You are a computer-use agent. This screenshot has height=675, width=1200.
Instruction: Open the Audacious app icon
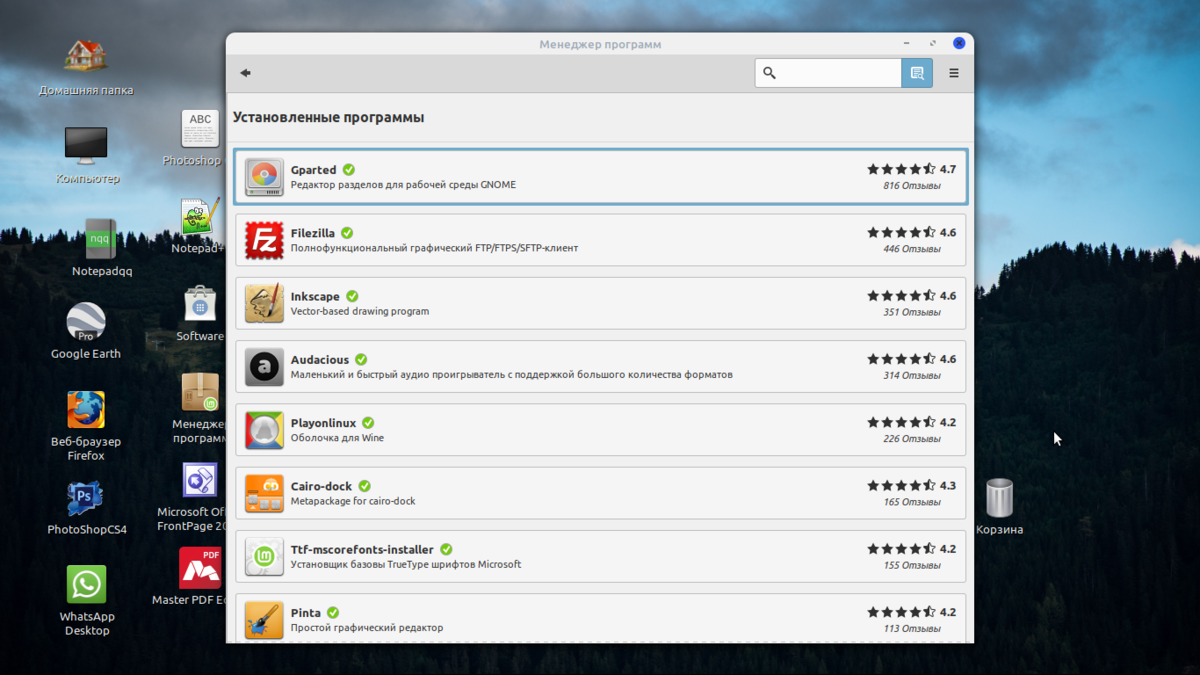point(264,367)
